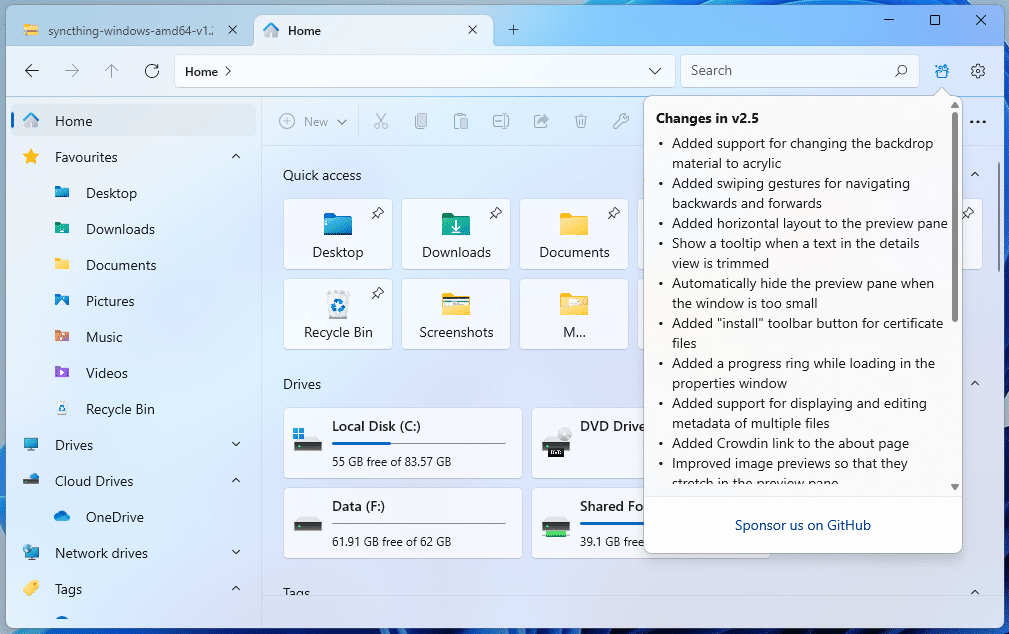Collapse the Favourites section in sidebar

pyautogui.click(x=236, y=157)
